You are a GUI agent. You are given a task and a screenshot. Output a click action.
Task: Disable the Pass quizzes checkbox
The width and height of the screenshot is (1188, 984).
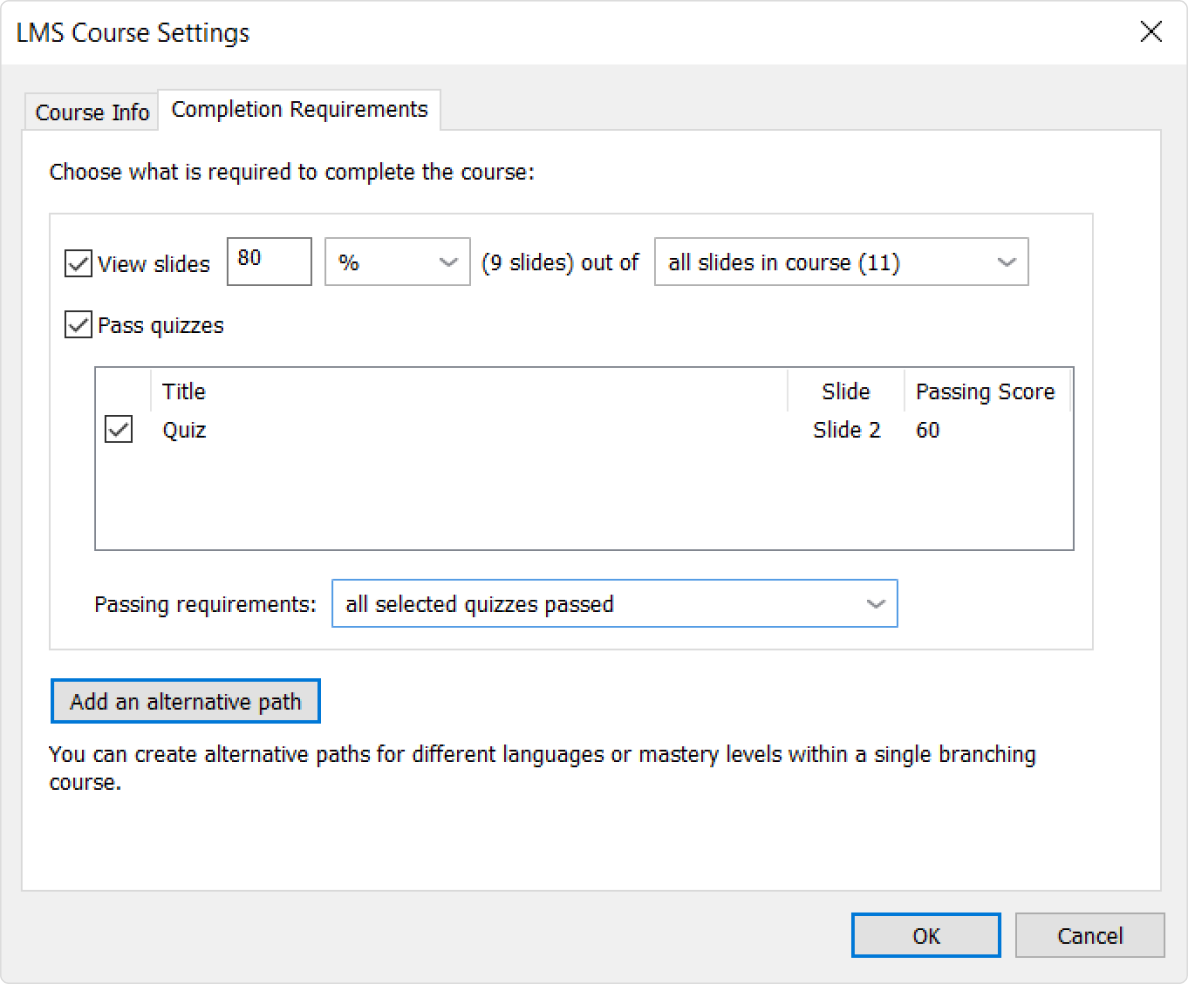pyautogui.click(x=77, y=325)
